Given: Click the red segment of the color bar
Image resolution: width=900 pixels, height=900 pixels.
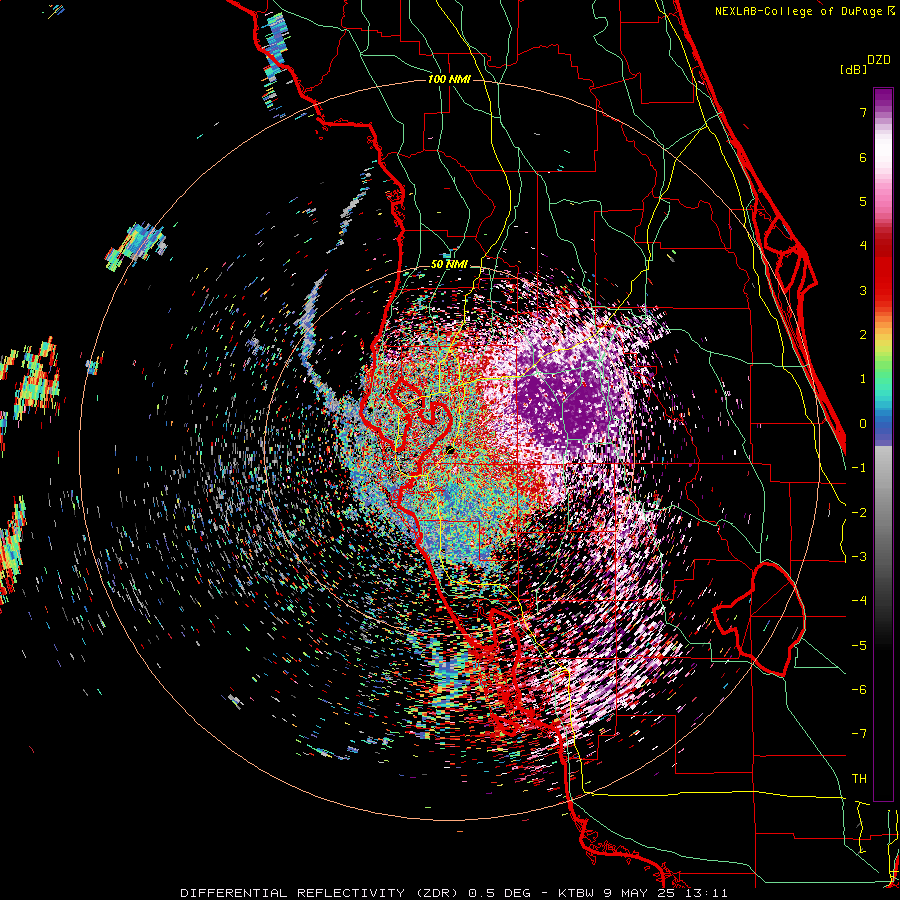Looking at the screenshot, I should 883,270.
